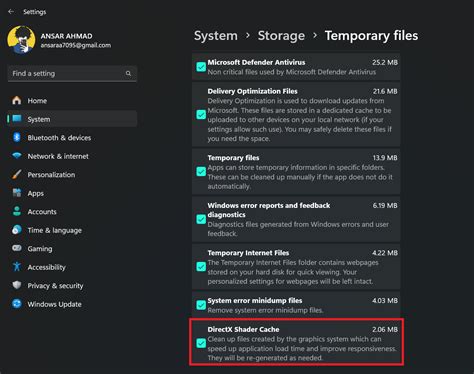Click the Windows Update sync icon
Viewport: 474px width, 374px height.
pos(17,304)
